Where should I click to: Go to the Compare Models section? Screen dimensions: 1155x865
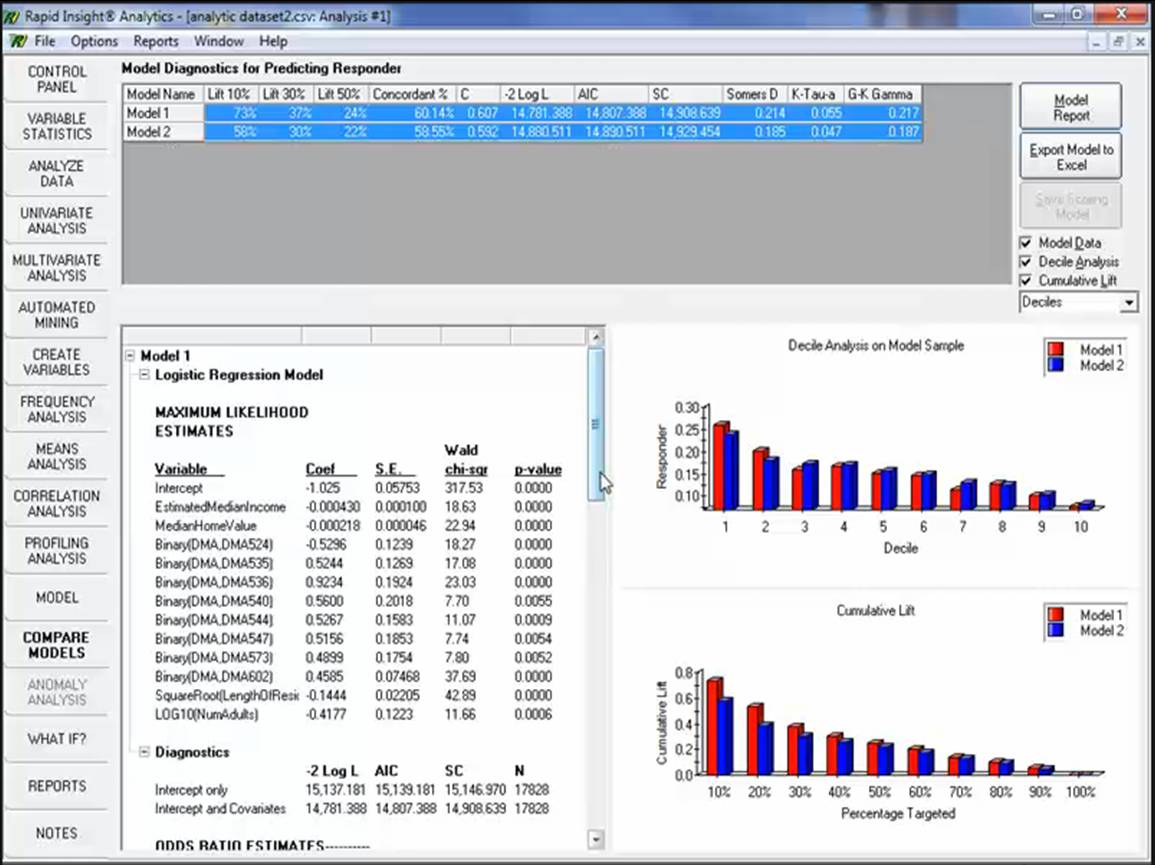(x=57, y=644)
